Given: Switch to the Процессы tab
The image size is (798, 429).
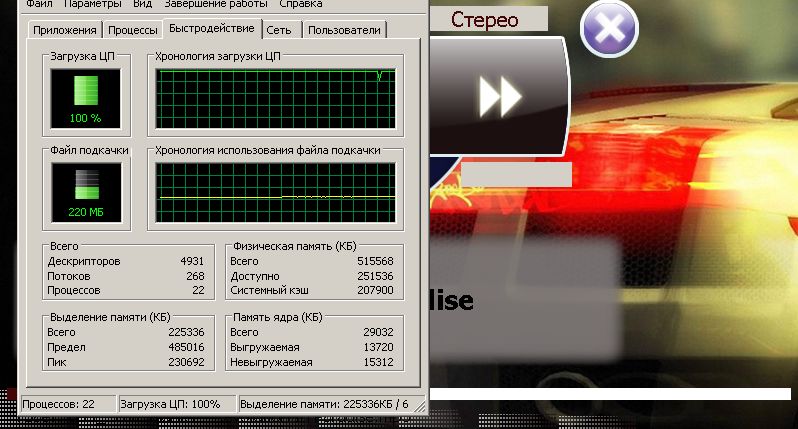Looking at the screenshot, I should 132,31.
